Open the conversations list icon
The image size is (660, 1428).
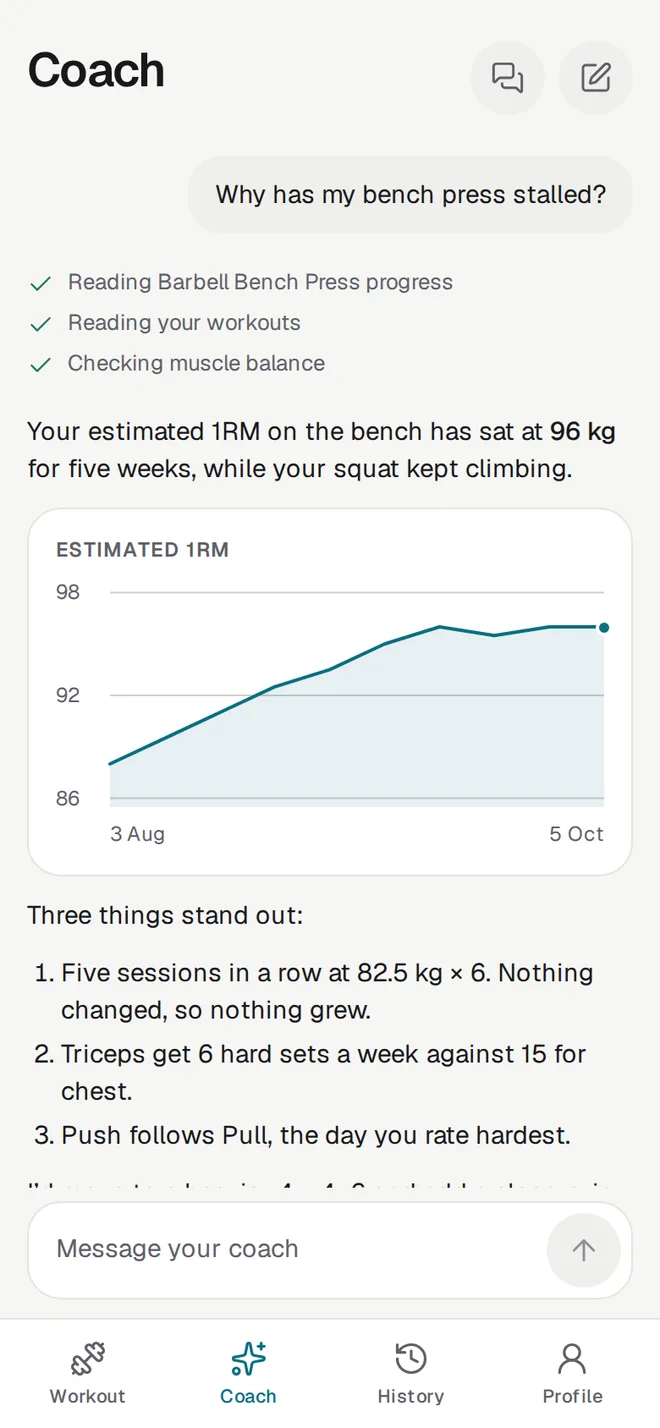pyautogui.click(x=507, y=77)
